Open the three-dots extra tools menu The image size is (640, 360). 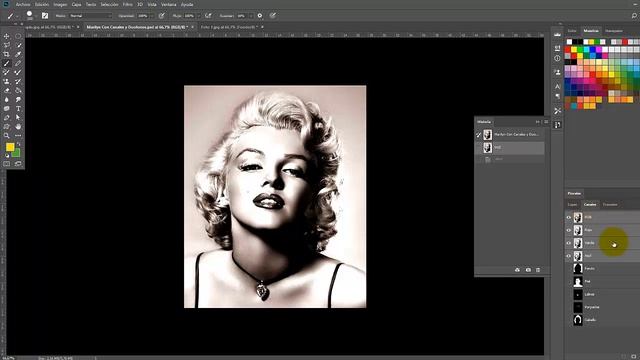pyautogui.click(x=18, y=136)
